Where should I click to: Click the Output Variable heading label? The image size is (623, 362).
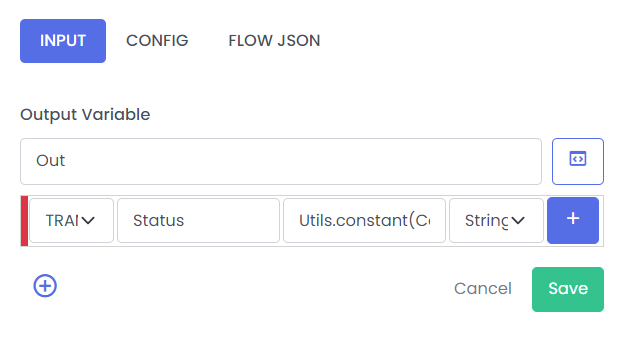click(85, 114)
